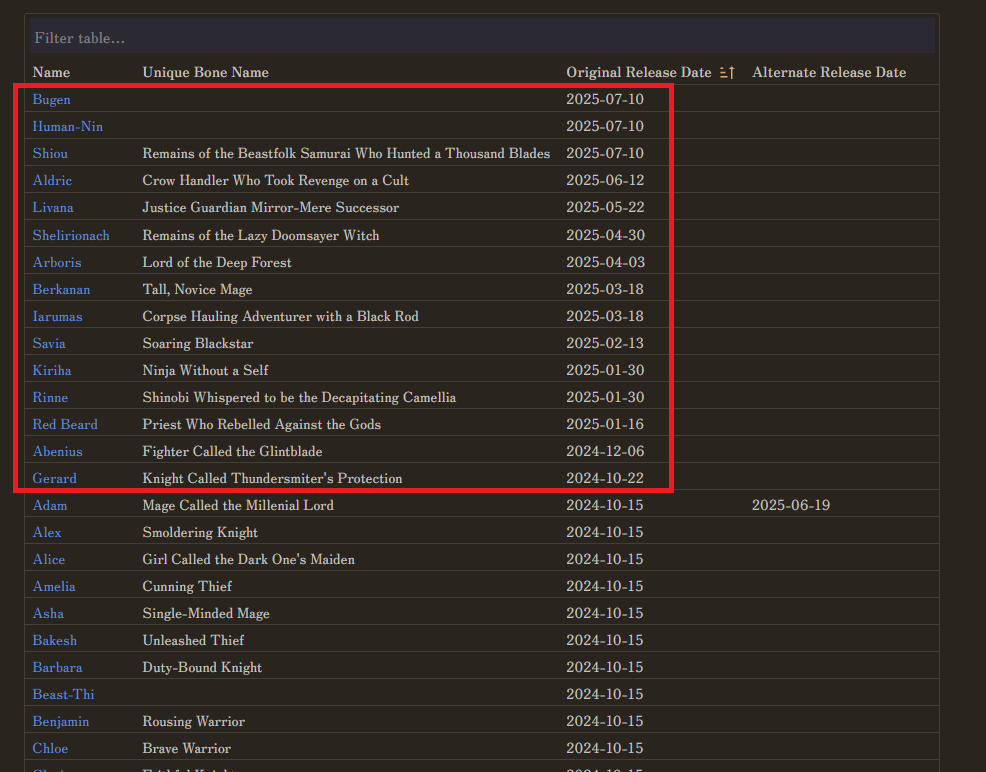This screenshot has width=986, height=772.
Task: Select text 'Remains of the Beastfolk Samurai Who Hunted a Thousand Blades'
Action: pyautogui.click(x=346, y=153)
